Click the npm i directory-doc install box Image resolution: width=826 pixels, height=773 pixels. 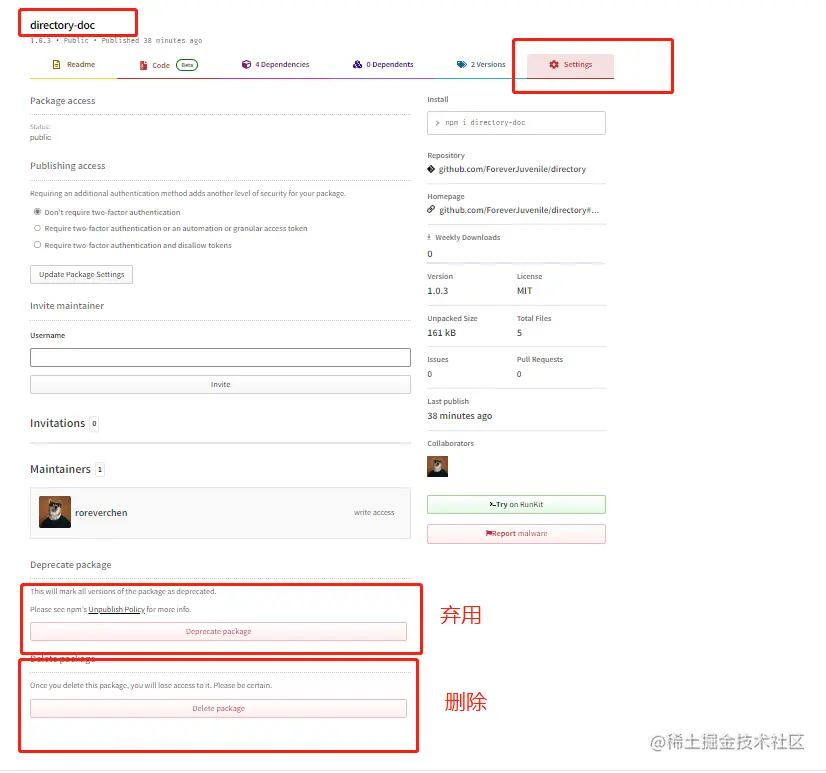(x=516, y=123)
